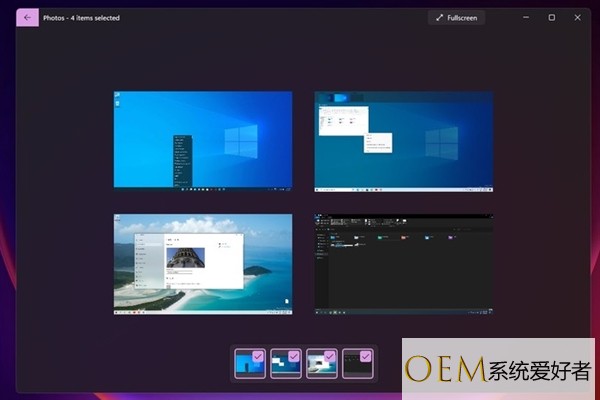Screen dimensions: 600x400
Task: Close the Photos window
Action: [x=578, y=17]
